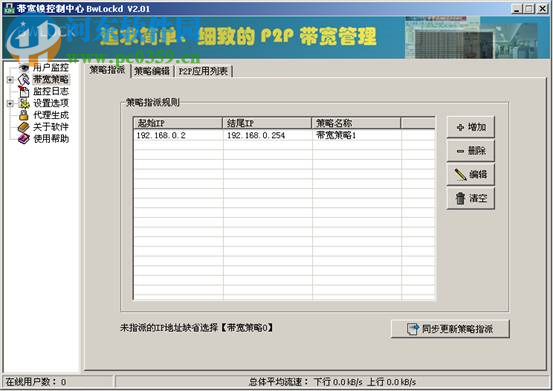Switch to the 策略编辑 tab

pyautogui.click(x=152, y=71)
